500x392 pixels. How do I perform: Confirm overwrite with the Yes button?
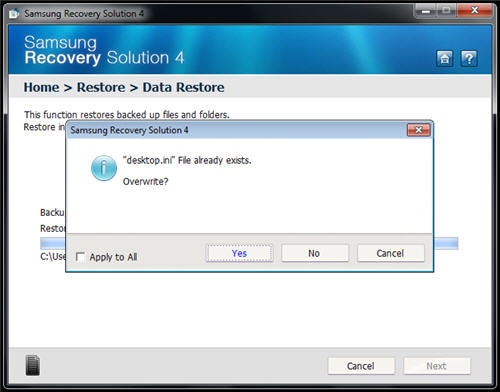tap(239, 253)
